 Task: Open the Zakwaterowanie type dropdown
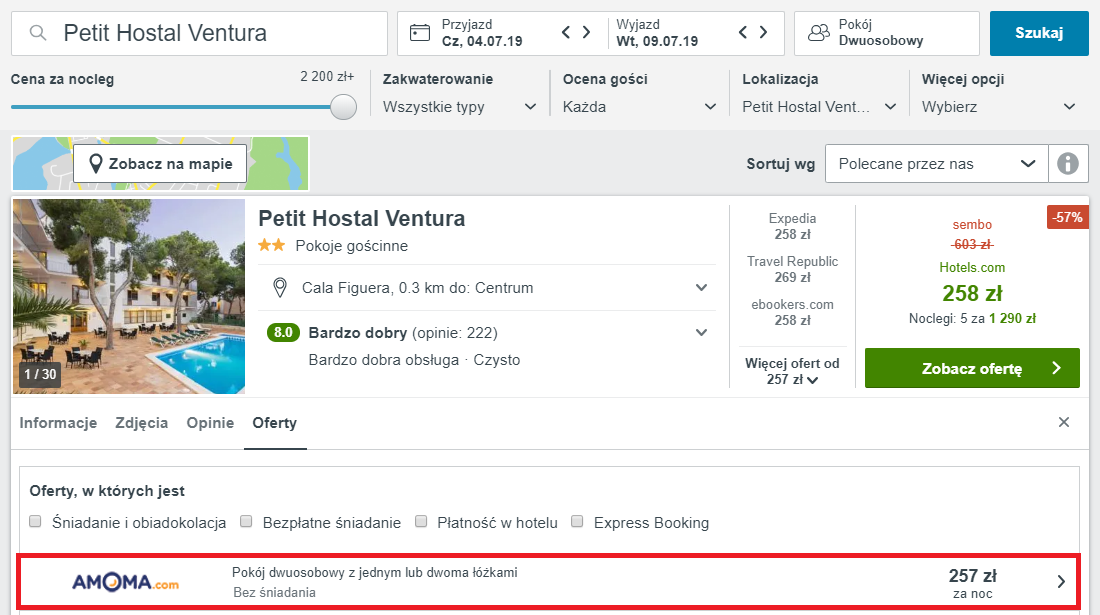(460, 107)
